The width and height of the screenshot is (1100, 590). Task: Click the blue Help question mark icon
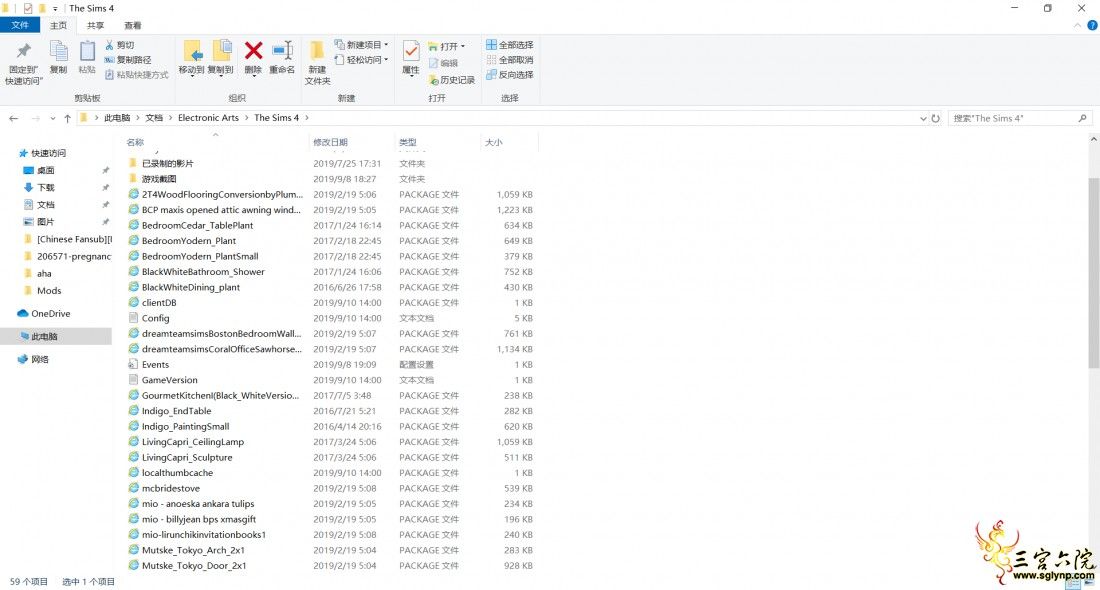coord(1092,25)
